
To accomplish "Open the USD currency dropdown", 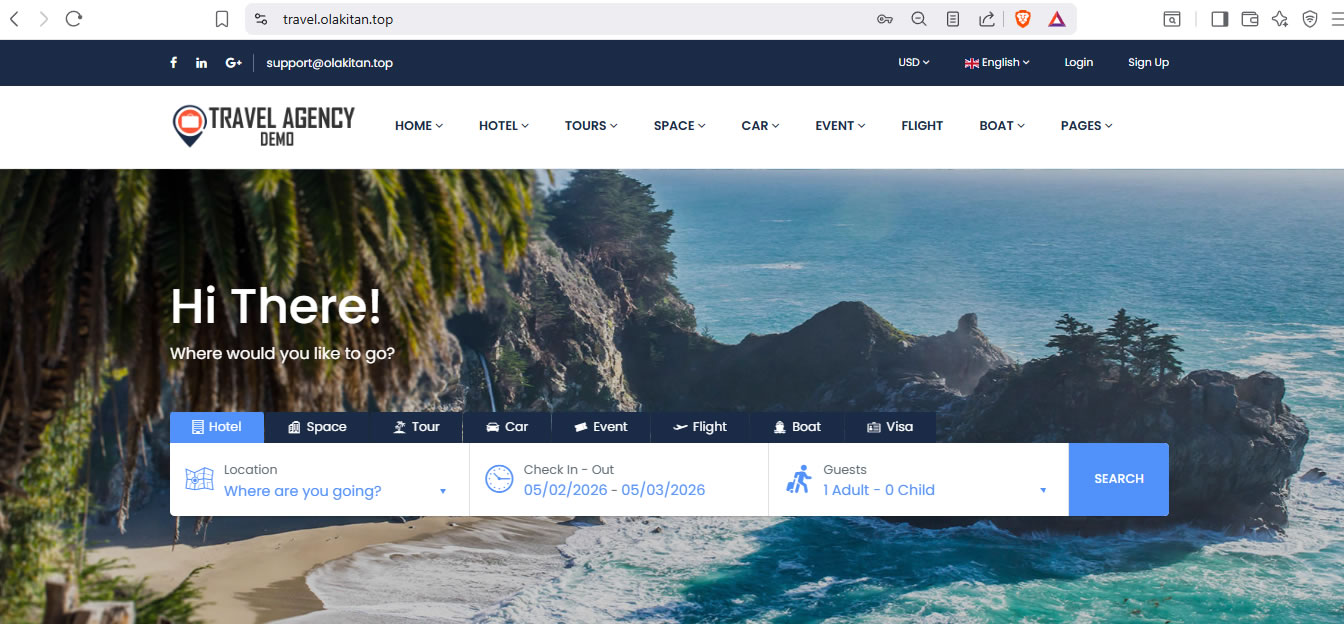I will coord(914,62).
